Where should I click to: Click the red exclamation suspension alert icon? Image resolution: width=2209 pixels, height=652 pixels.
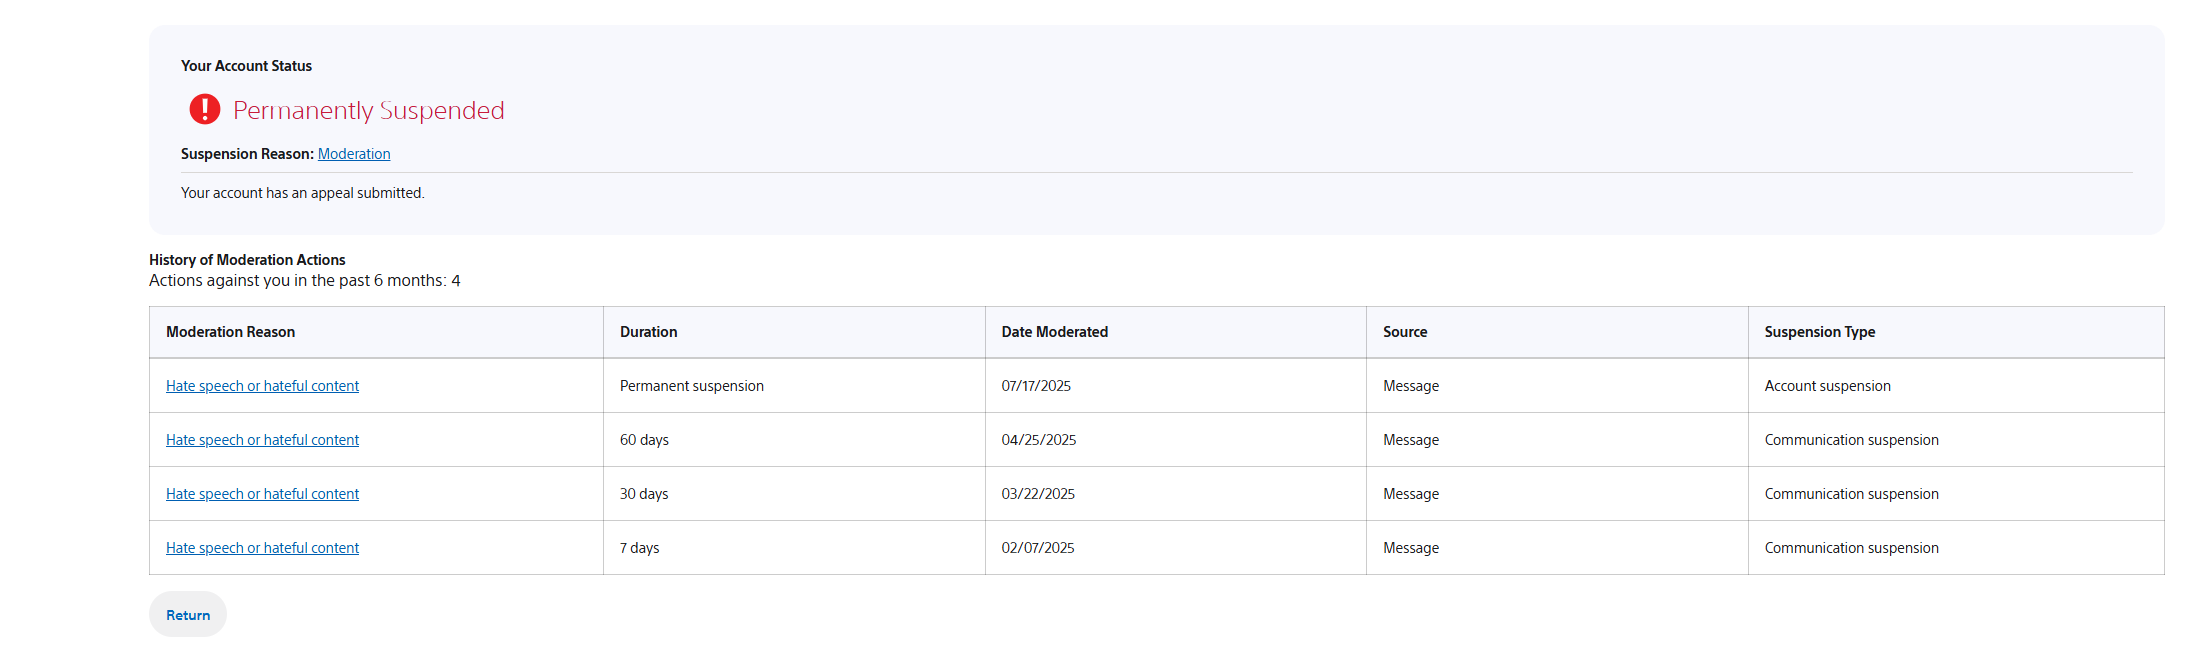click(x=205, y=109)
